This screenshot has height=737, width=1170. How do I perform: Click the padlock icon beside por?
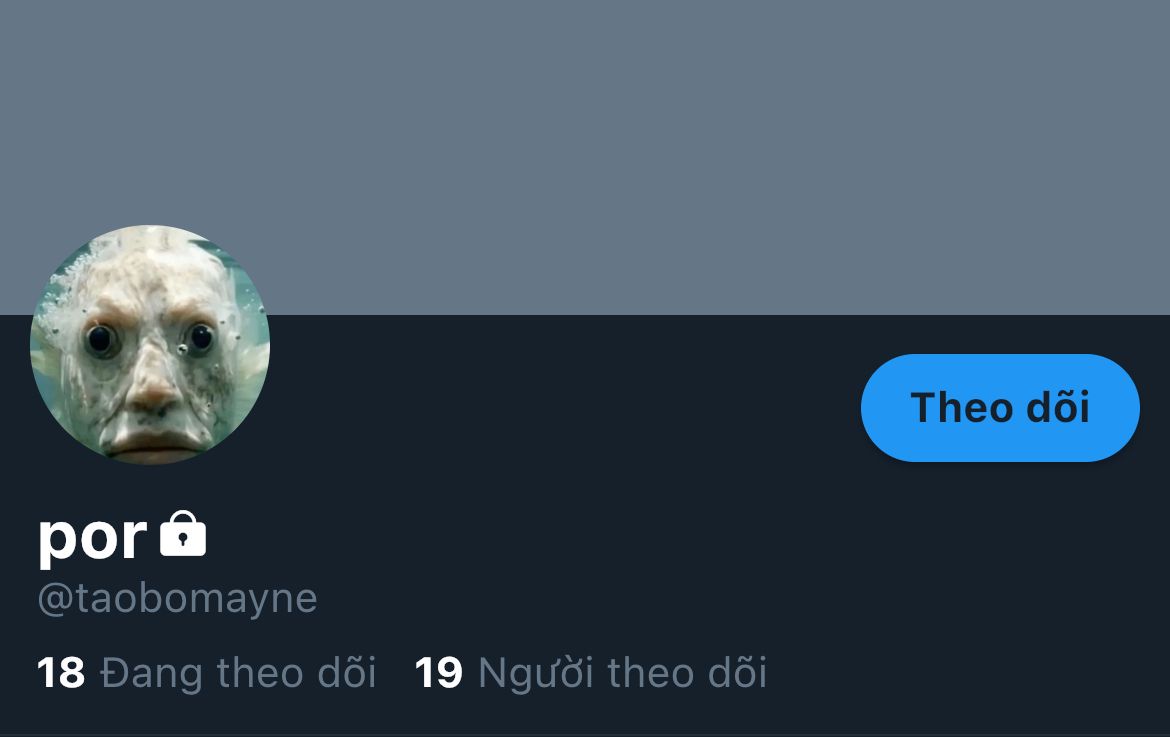[183, 534]
